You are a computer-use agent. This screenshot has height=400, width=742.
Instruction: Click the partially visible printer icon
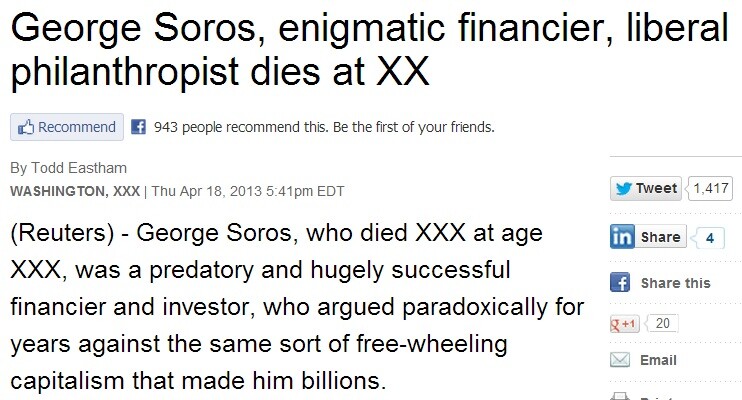tap(620, 396)
